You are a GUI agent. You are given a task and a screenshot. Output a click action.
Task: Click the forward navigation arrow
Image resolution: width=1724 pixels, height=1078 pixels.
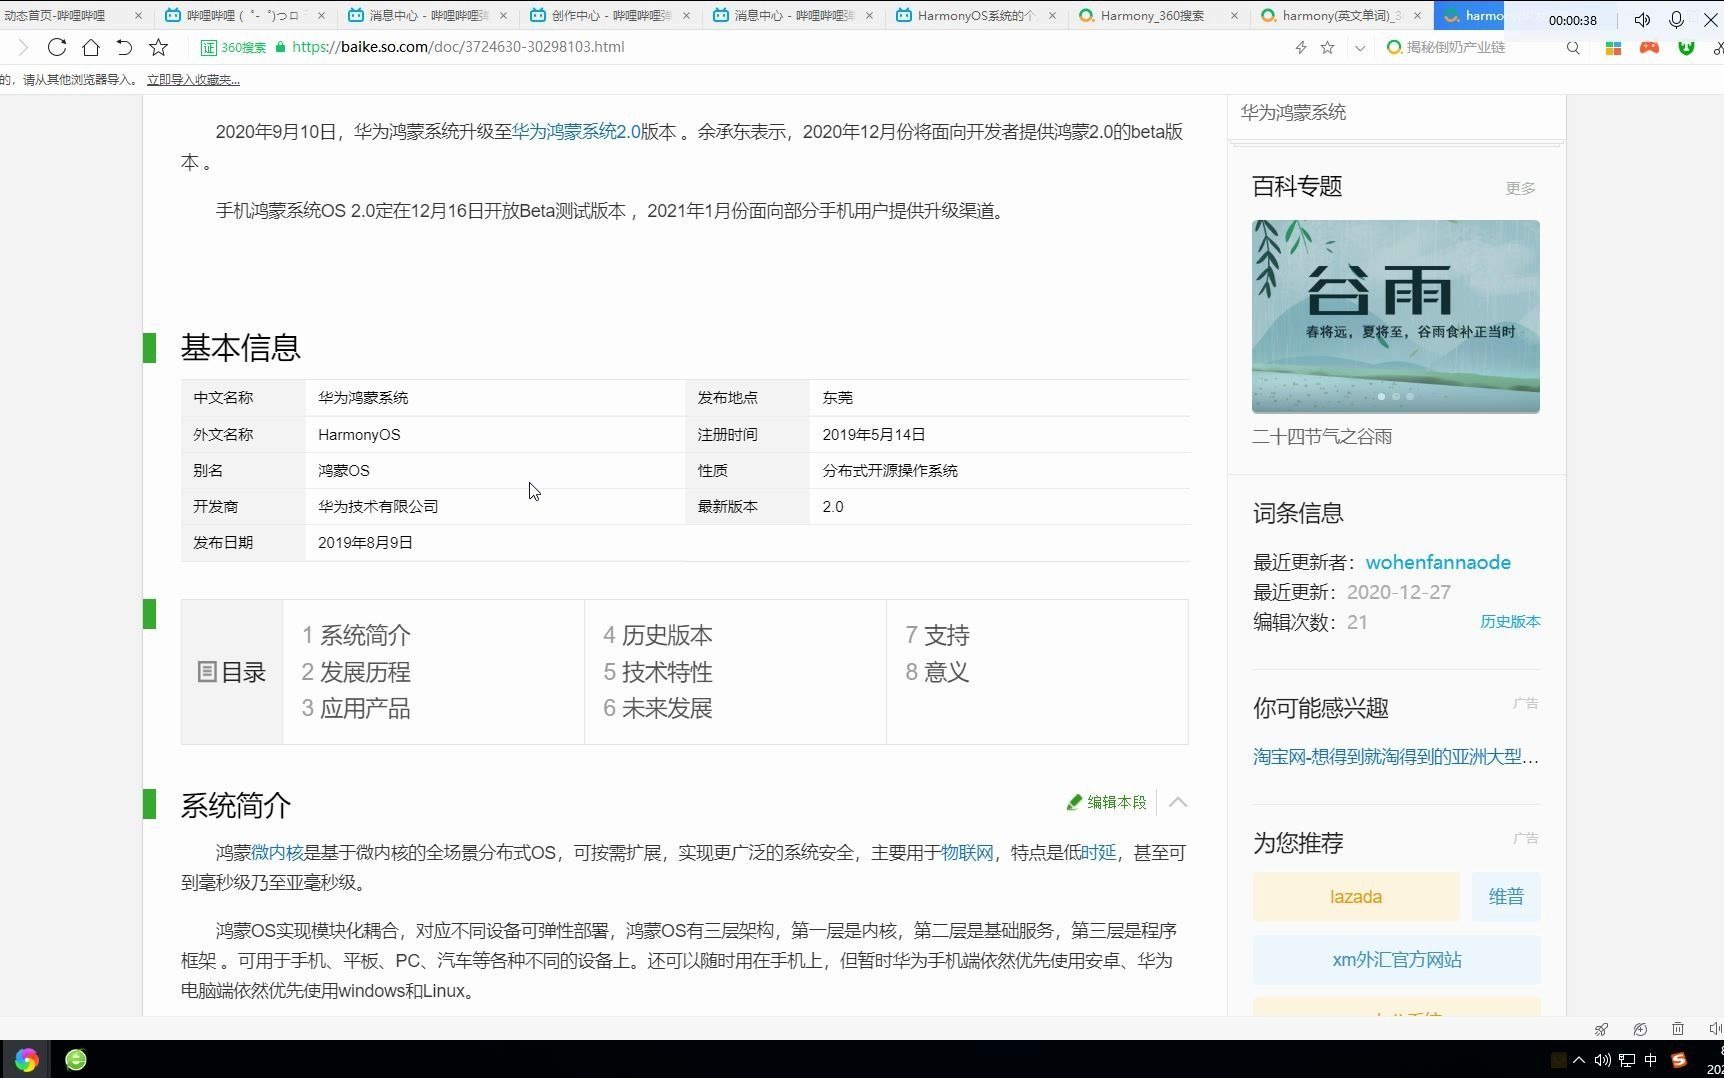pos(23,47)
